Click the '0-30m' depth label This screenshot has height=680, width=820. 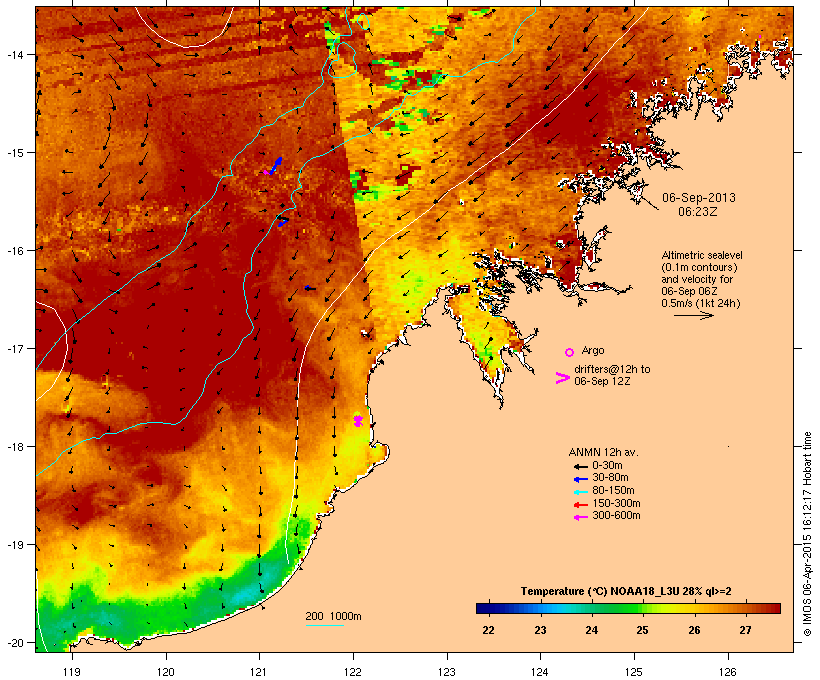click(607, 466)
